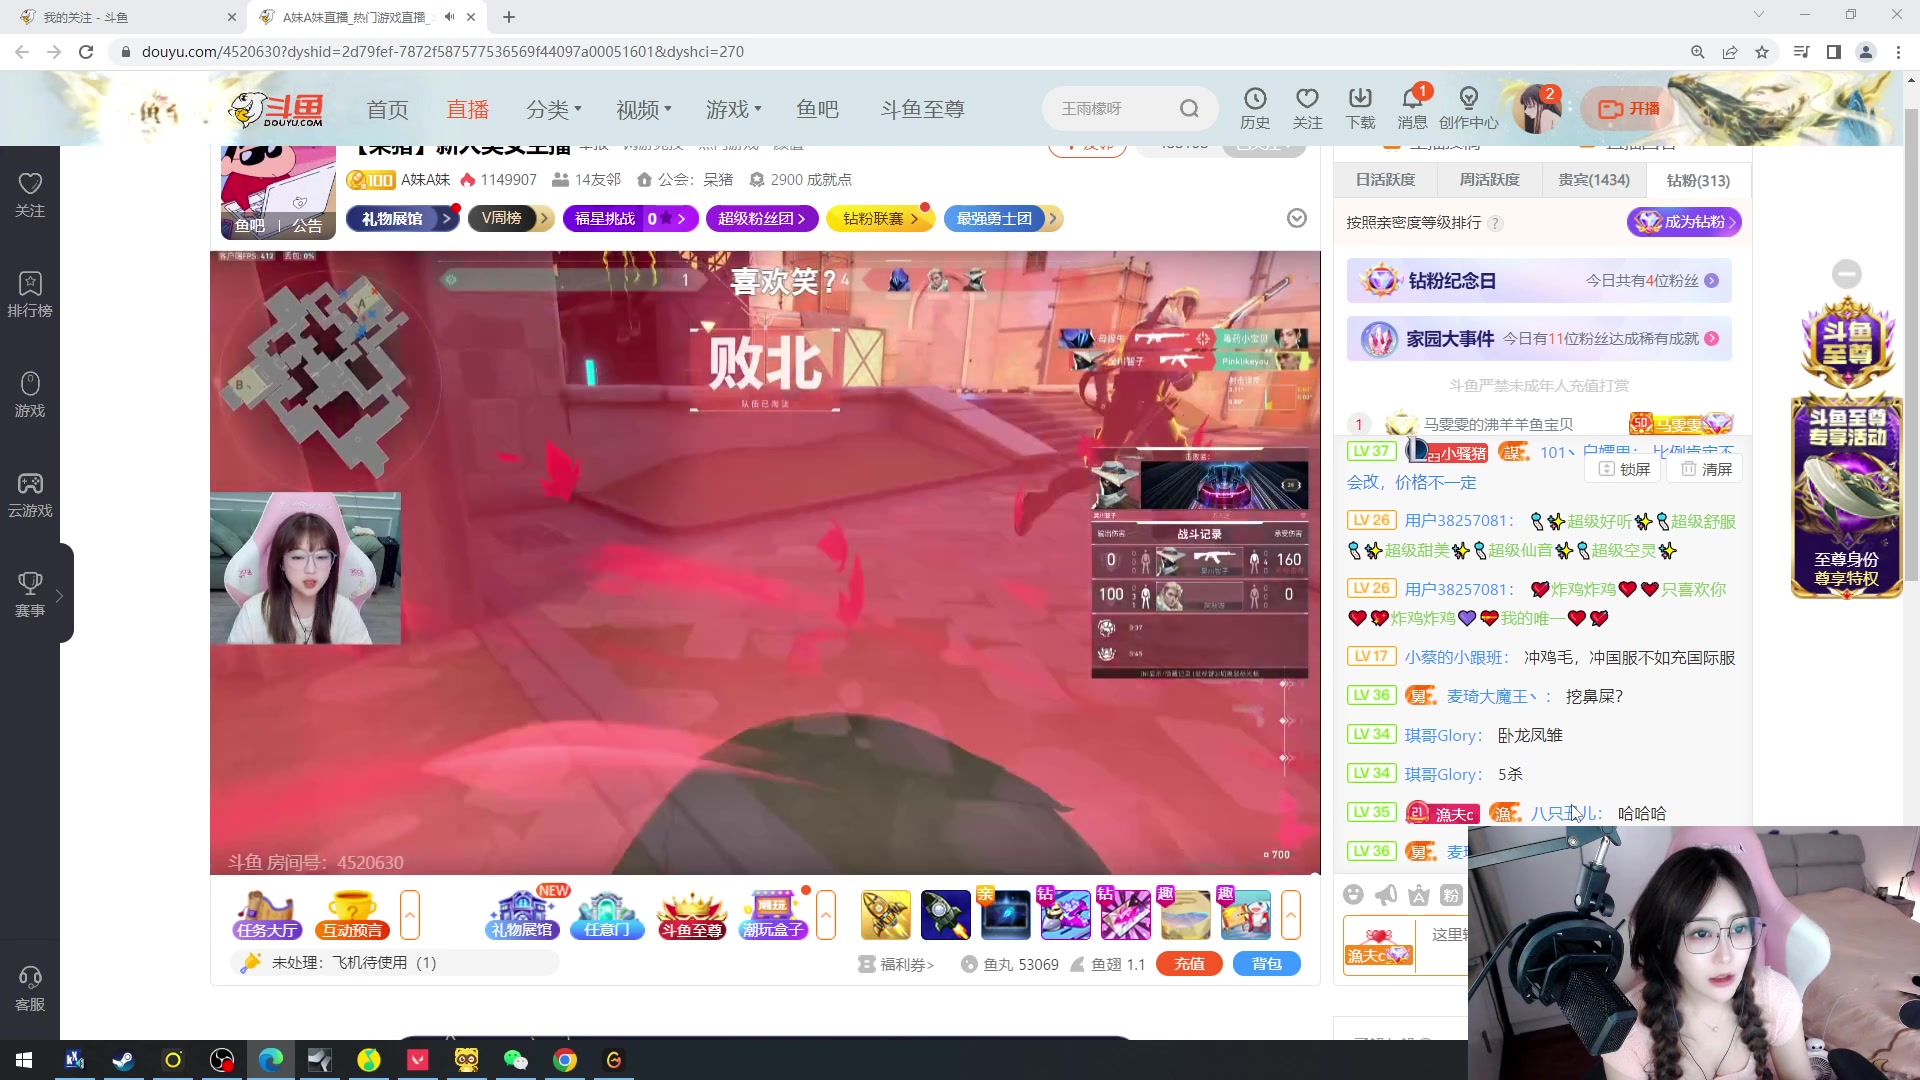Image resolution: width=1920 pixels, height=1080 pixels.
Task: Go to 斗鱼至尊 in top nav
Action: click(x=922, y=109)
